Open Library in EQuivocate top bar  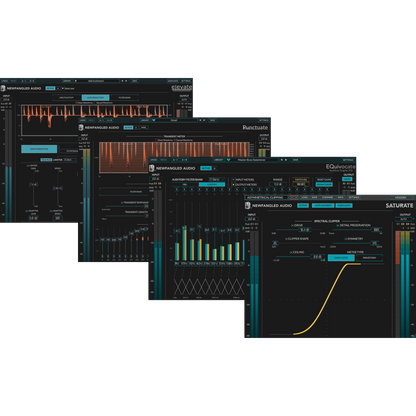pos(219,160)
